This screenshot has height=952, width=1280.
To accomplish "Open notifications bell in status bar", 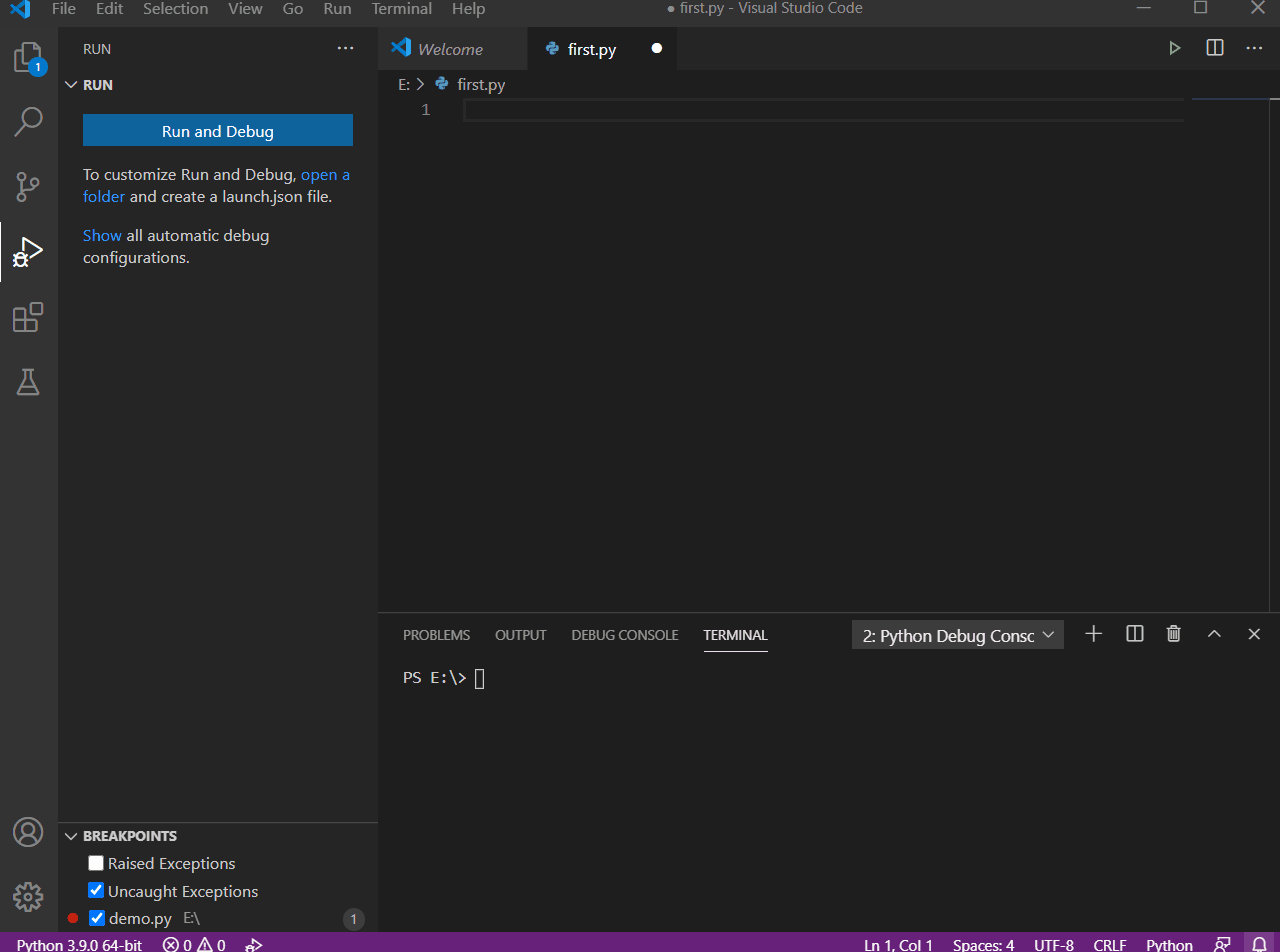I will (1260, 944).
